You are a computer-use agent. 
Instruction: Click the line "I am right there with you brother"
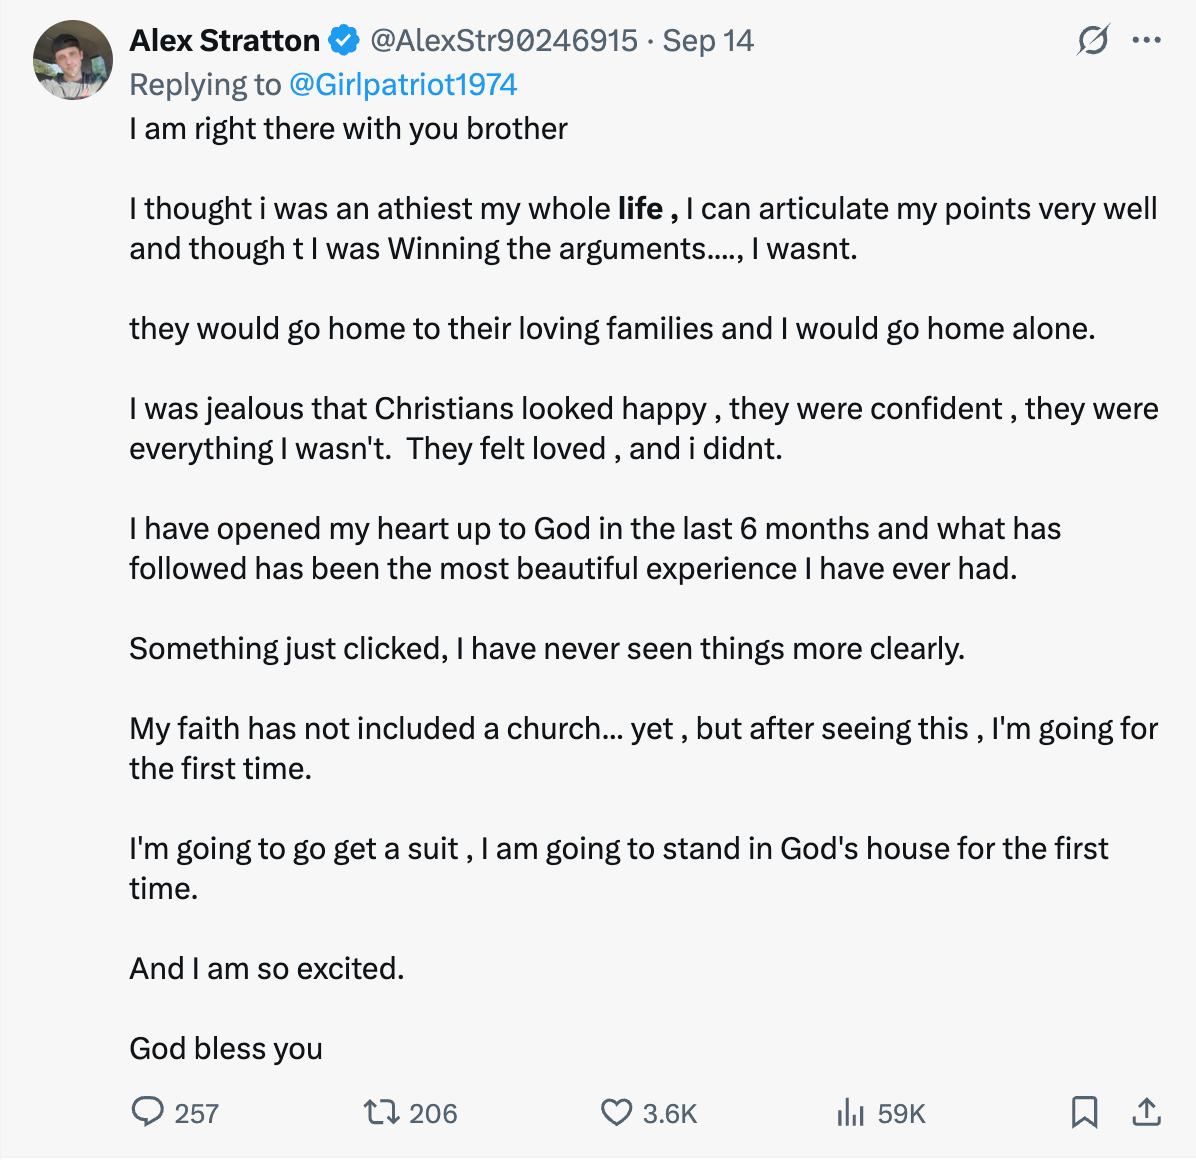(x=348, y=129)
